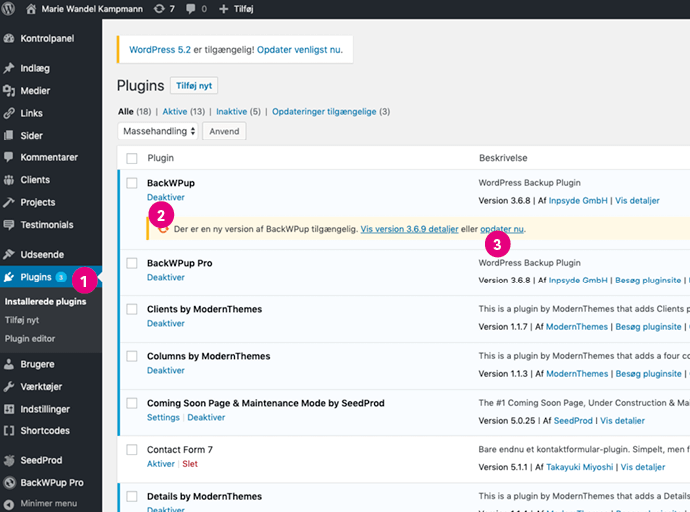Click the Plugins plug icon
This screenshot has height=512, width=690.
(9, 277)
